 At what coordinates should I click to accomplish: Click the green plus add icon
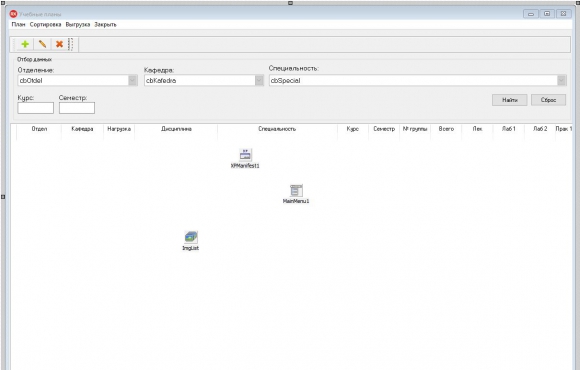[25, 44]
